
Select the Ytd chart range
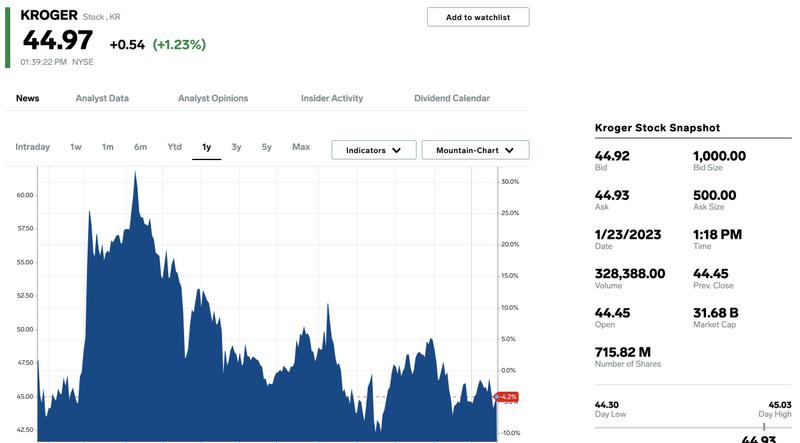[174, 147]
